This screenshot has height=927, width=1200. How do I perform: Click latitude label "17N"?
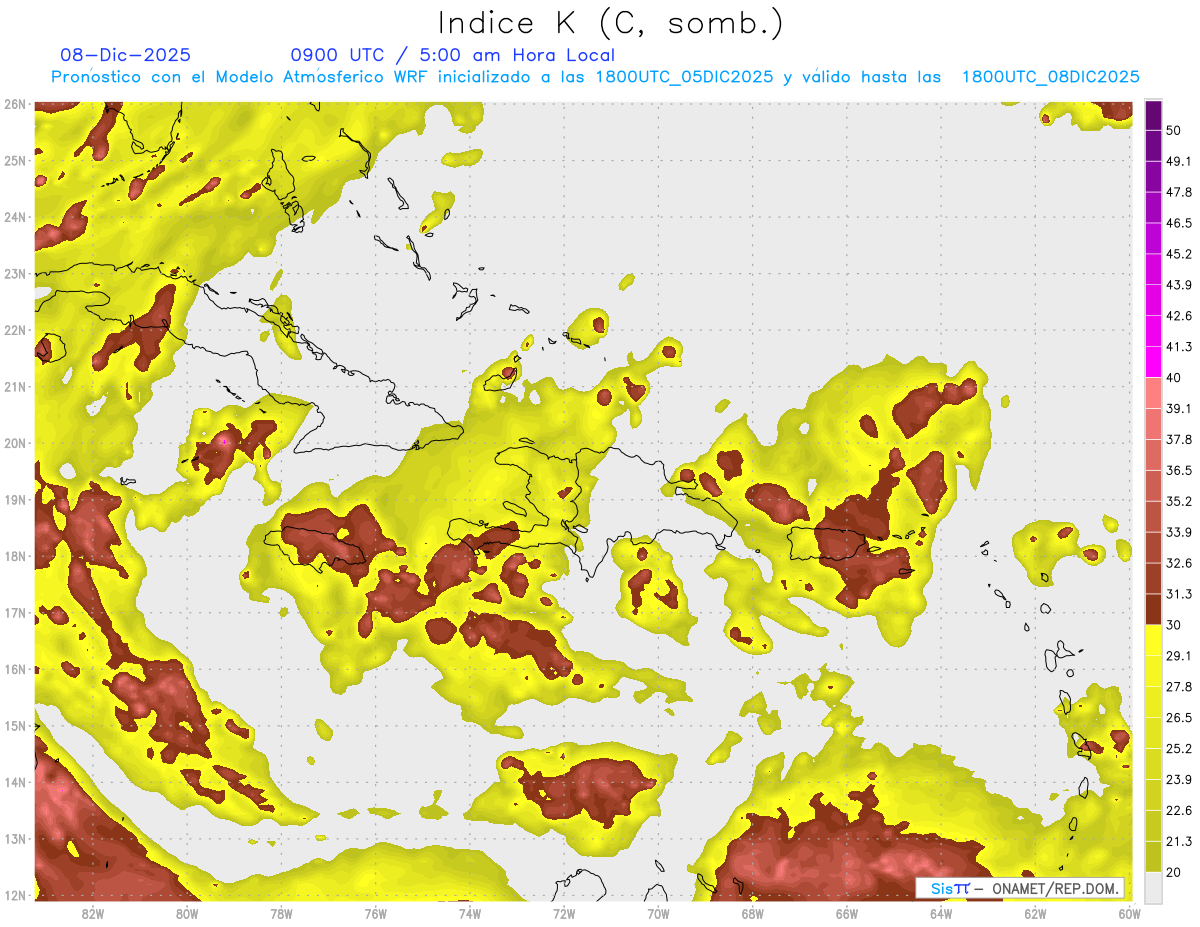(x=15, y=613)
